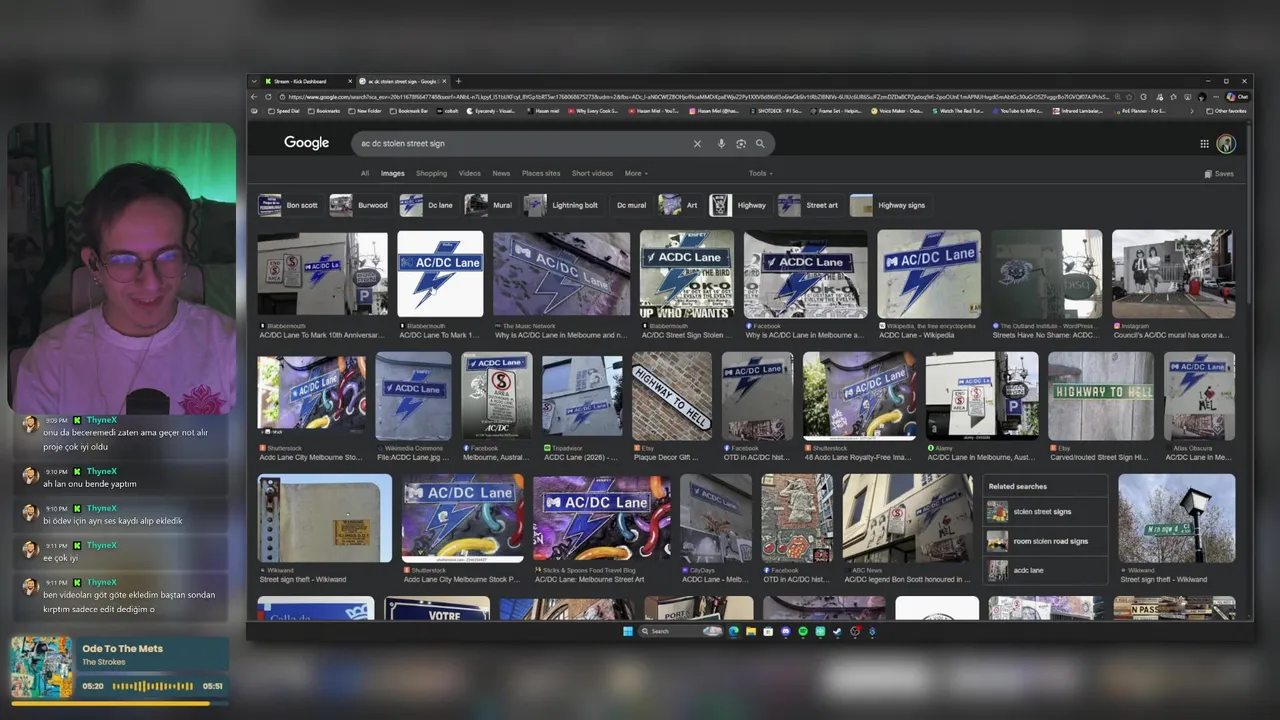This screenshot has height=720, width=1280.
Task: Open the Google account avatar
Action: point(1226,143)
